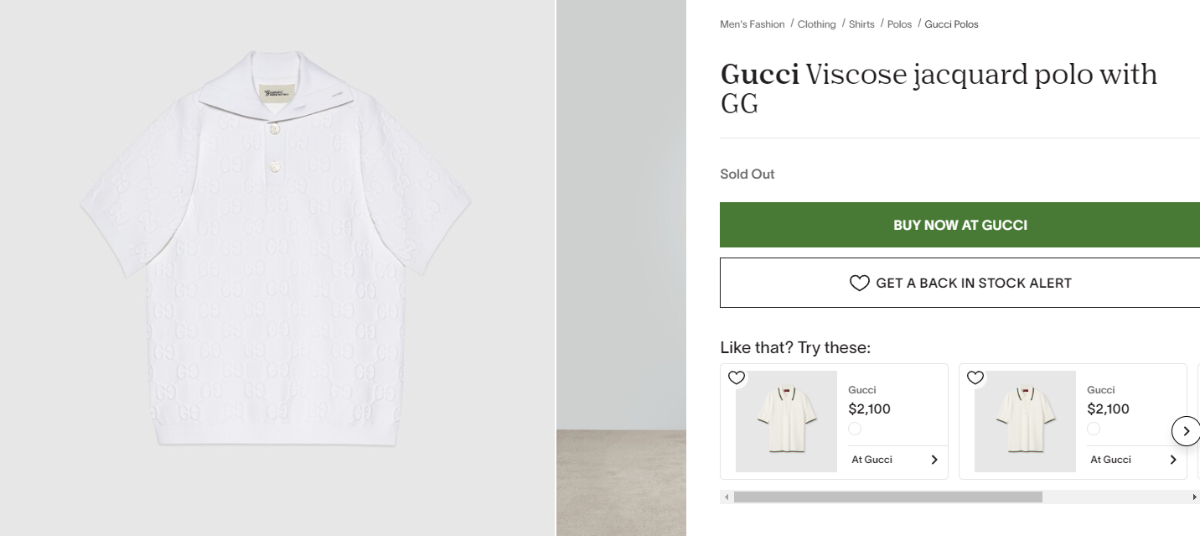Image resolution: width=1200 pixels, height=536 pixels.
Task: Select white color swatch on second suggestion
Action: click(x=1094, y=429)
